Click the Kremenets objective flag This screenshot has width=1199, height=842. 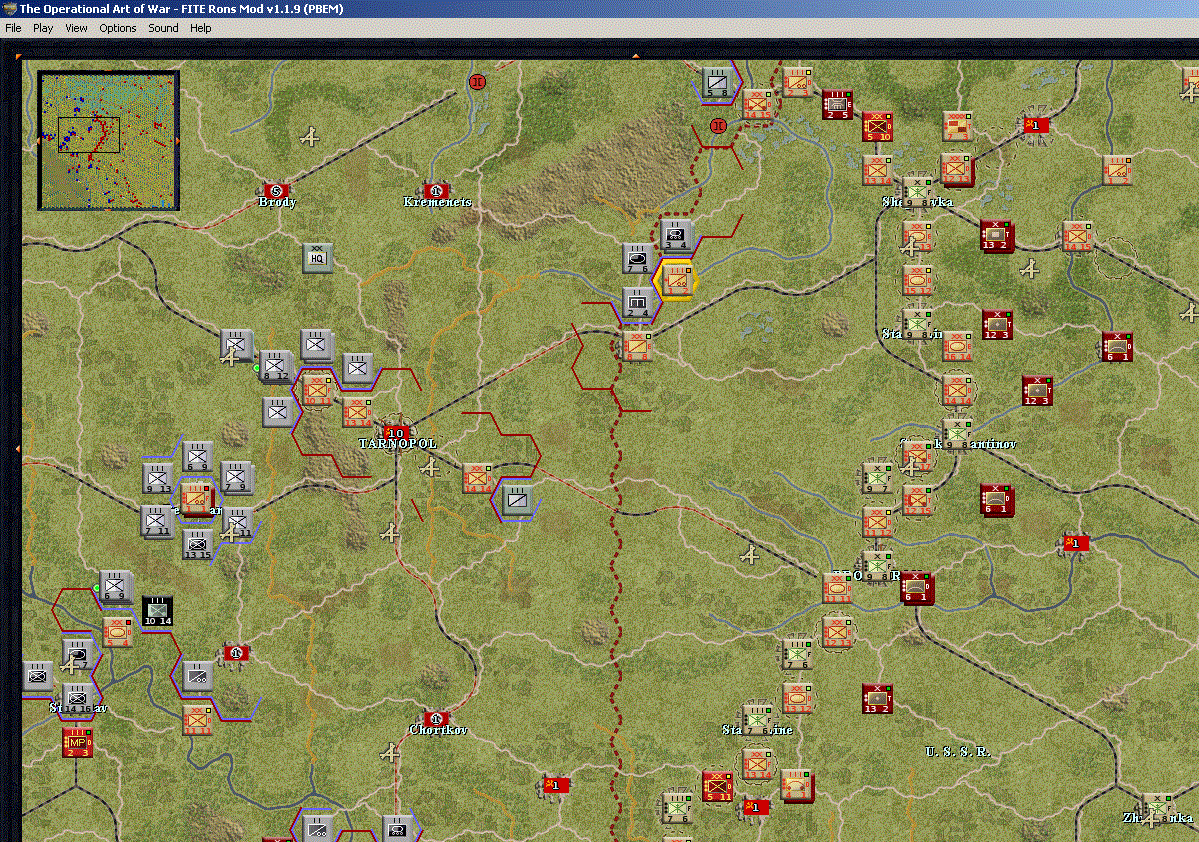click(436, 190)
